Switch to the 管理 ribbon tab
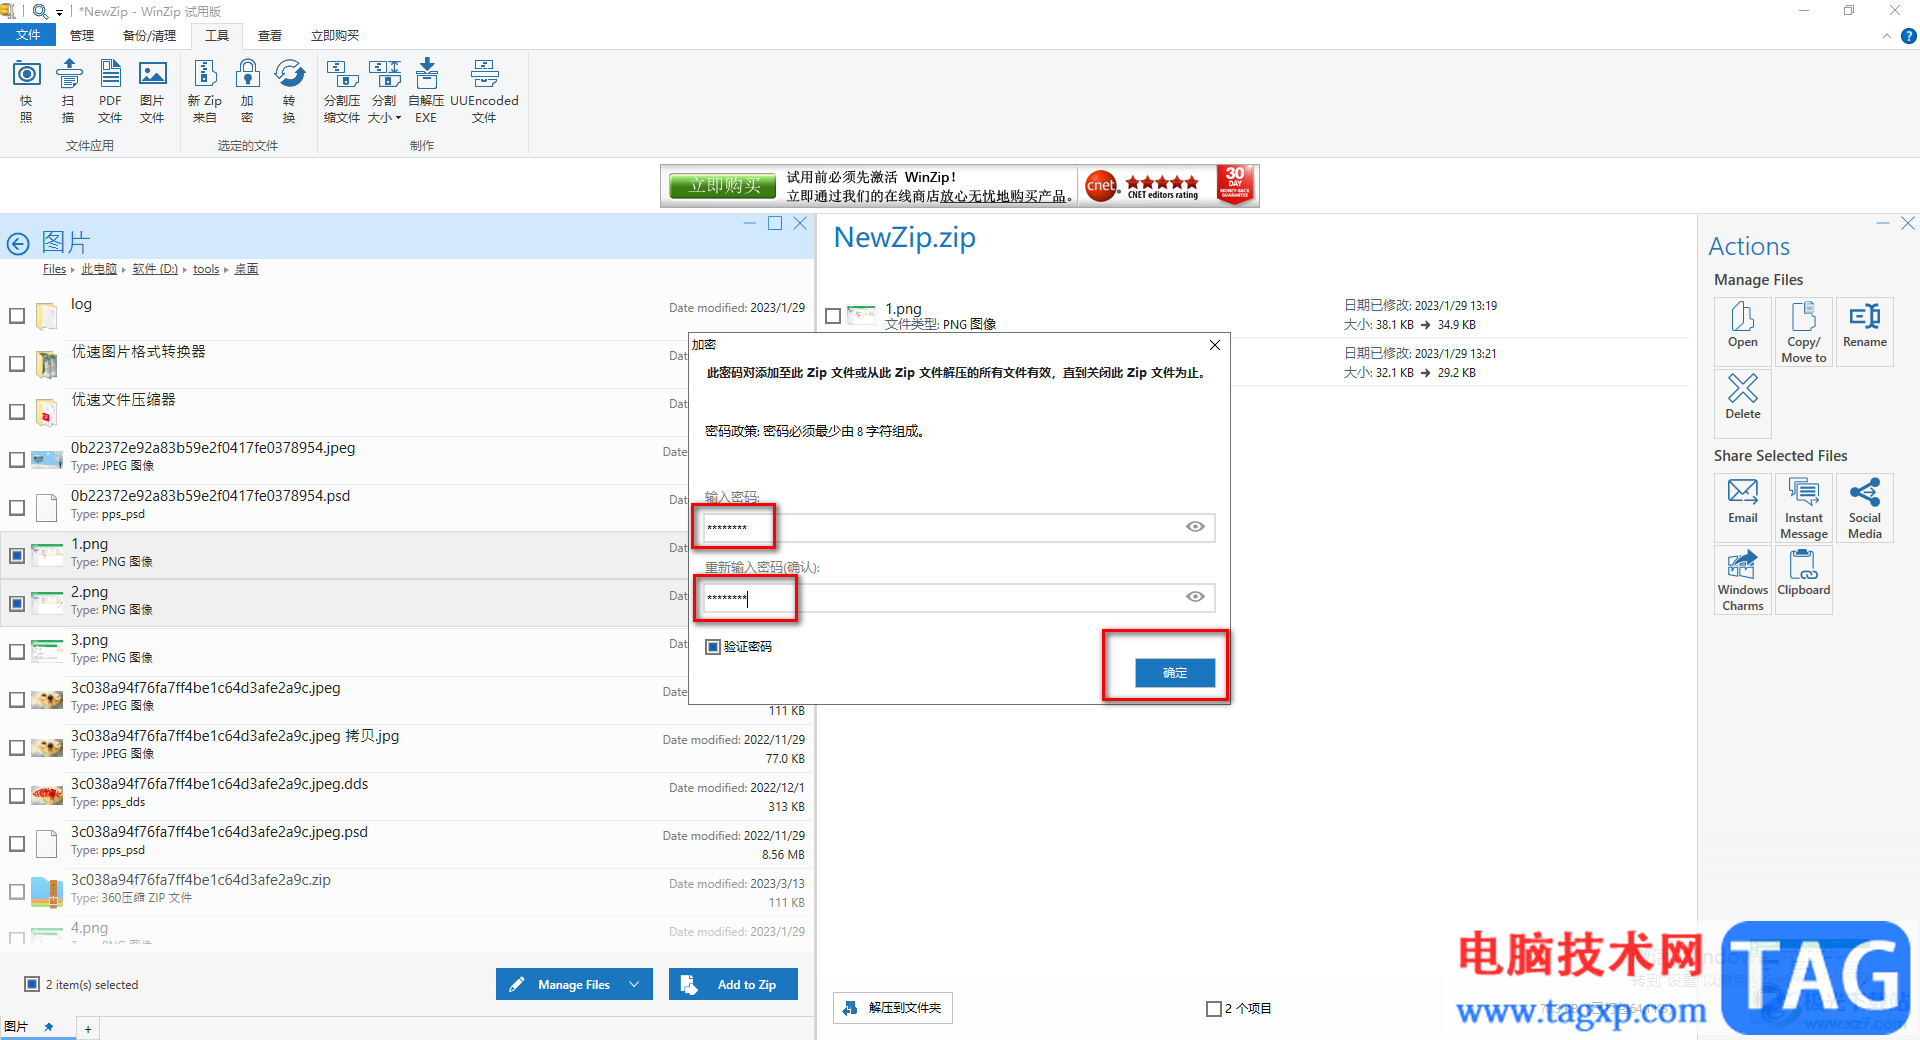This screenshot has width=1920, height=1040. click(82, 35)
